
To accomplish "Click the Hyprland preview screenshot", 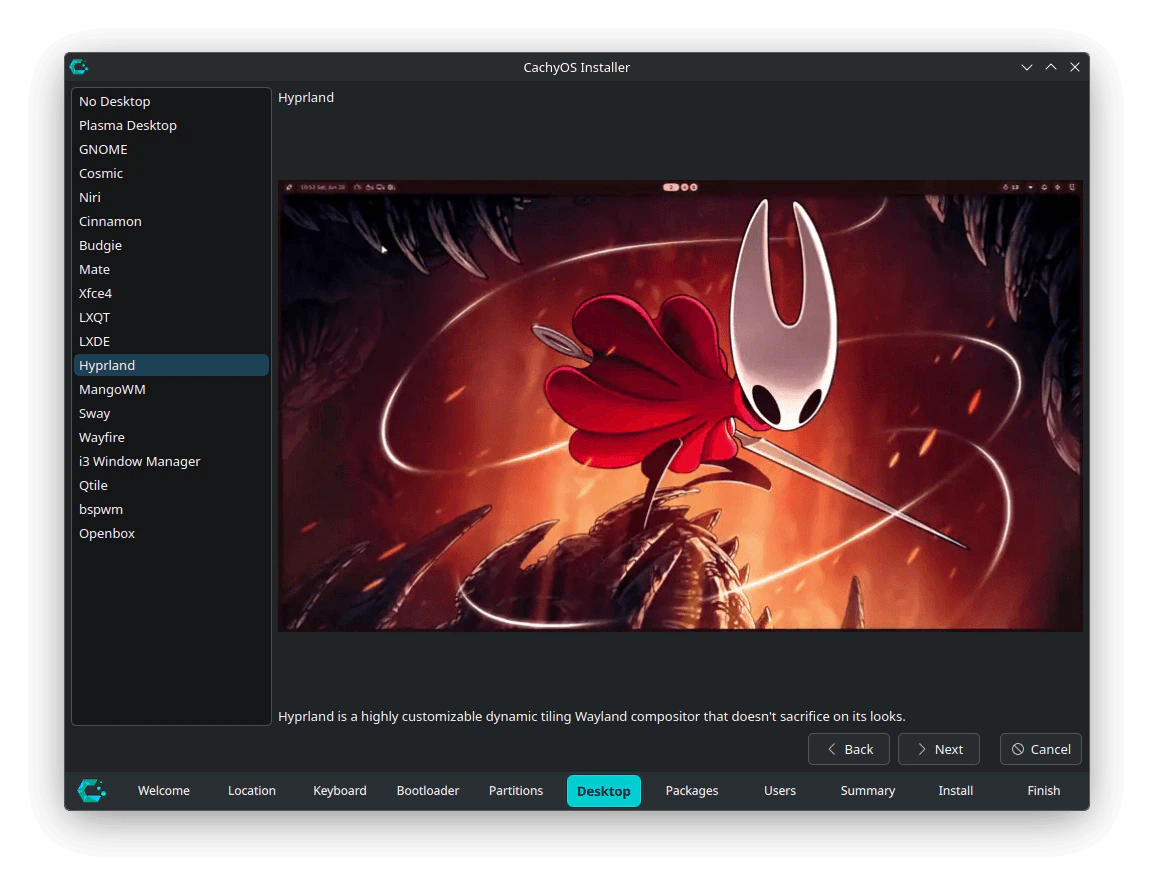I will (680, 406).
